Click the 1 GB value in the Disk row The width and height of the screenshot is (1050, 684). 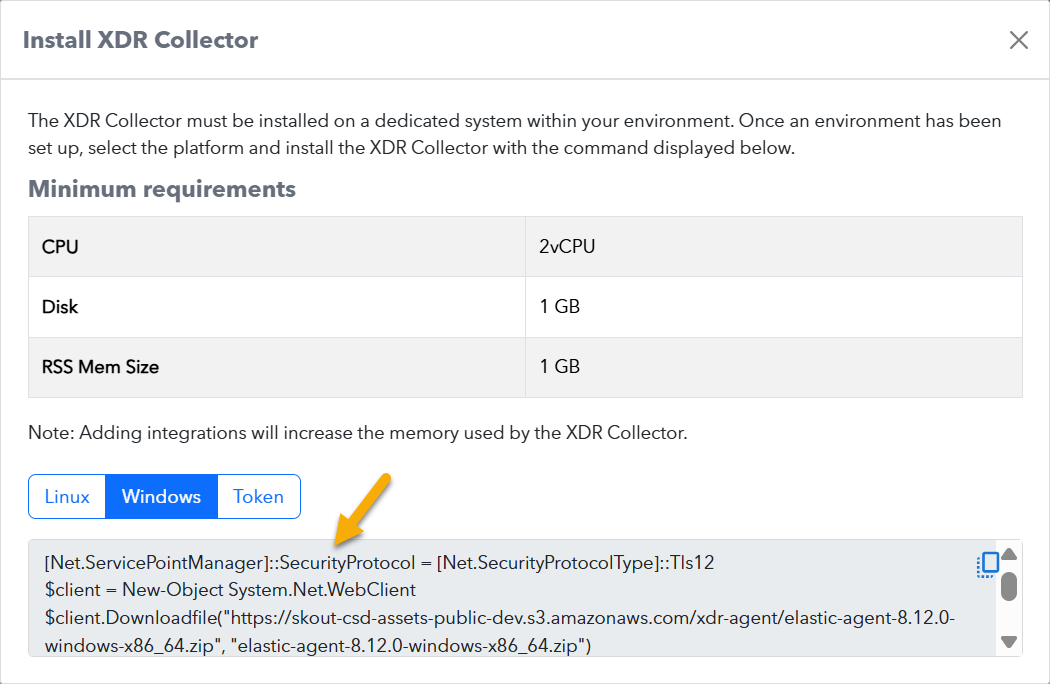(560, 307)
